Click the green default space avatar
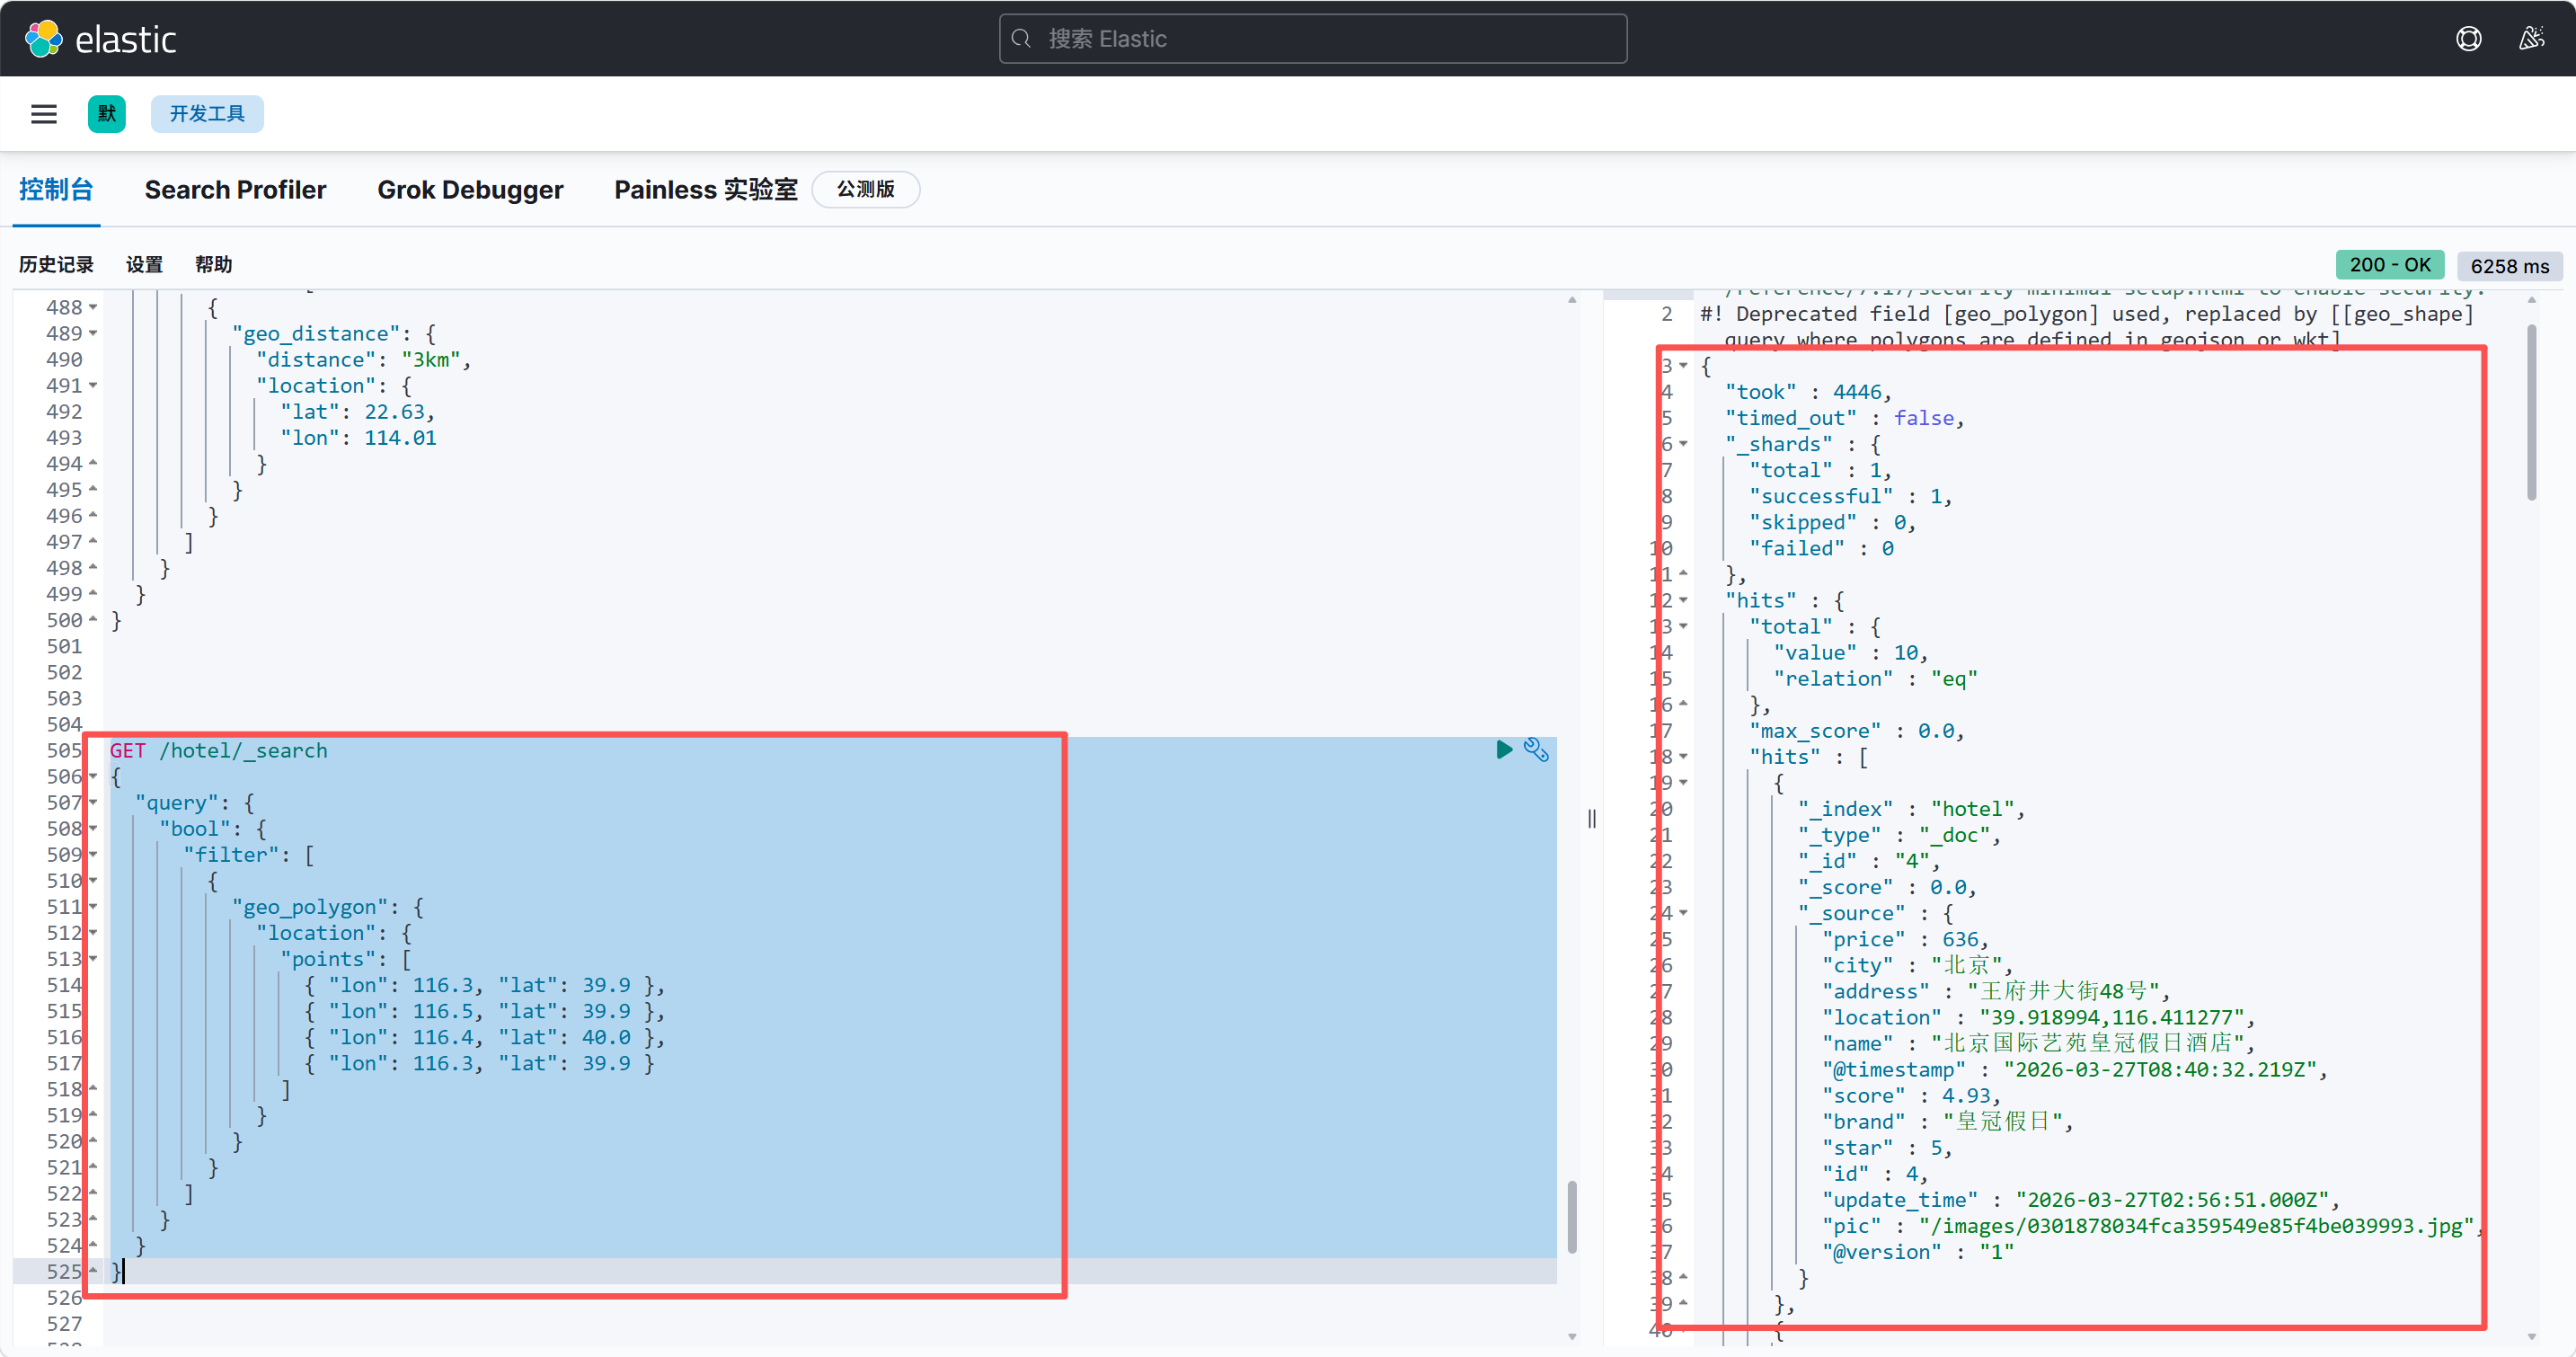The width and height of the screenshot is (2576, 1357). (106, 114)
